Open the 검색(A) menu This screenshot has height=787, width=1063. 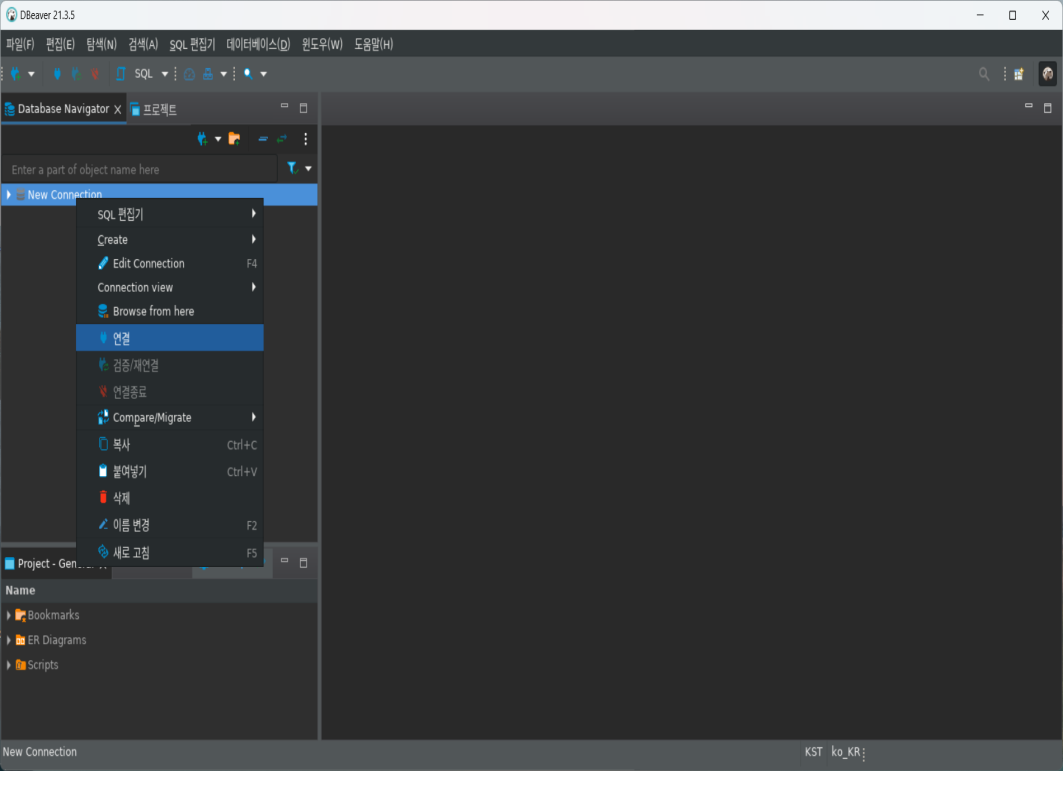point(143,45)
